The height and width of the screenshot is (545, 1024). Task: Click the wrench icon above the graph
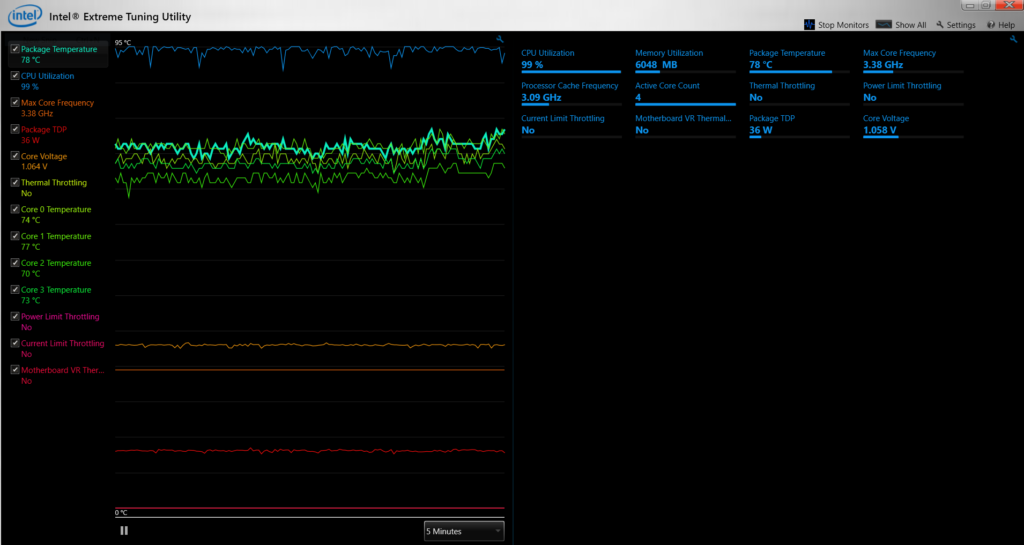coord(500,39)
